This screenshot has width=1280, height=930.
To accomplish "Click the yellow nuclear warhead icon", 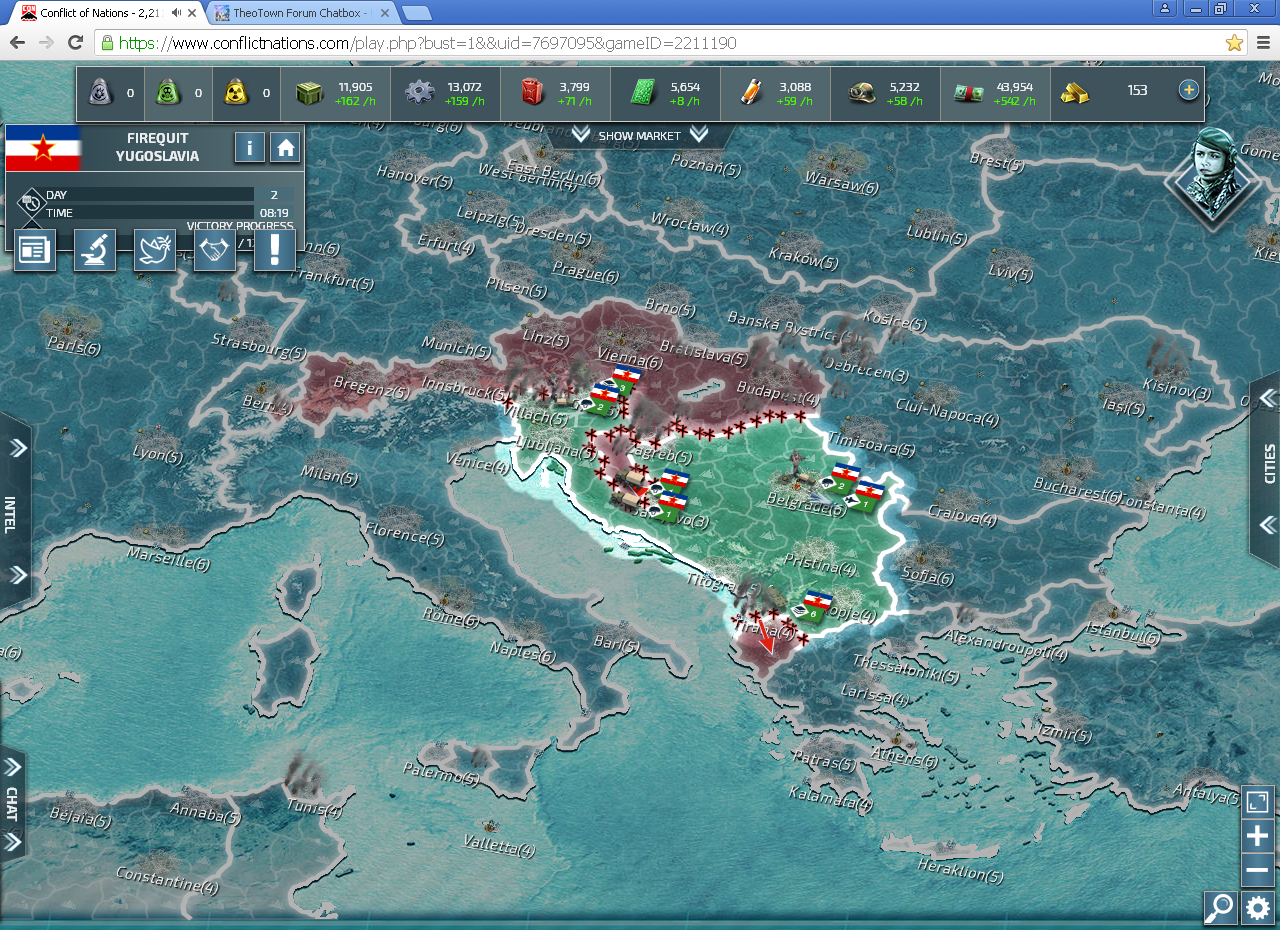I will click(x=236, y=93).
